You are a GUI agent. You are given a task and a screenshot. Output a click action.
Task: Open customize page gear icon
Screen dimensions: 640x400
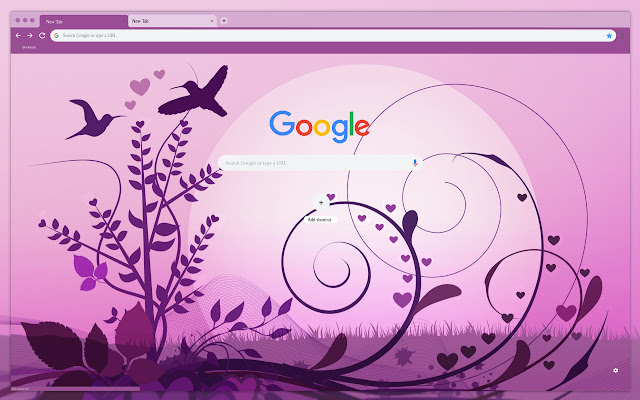616,370
